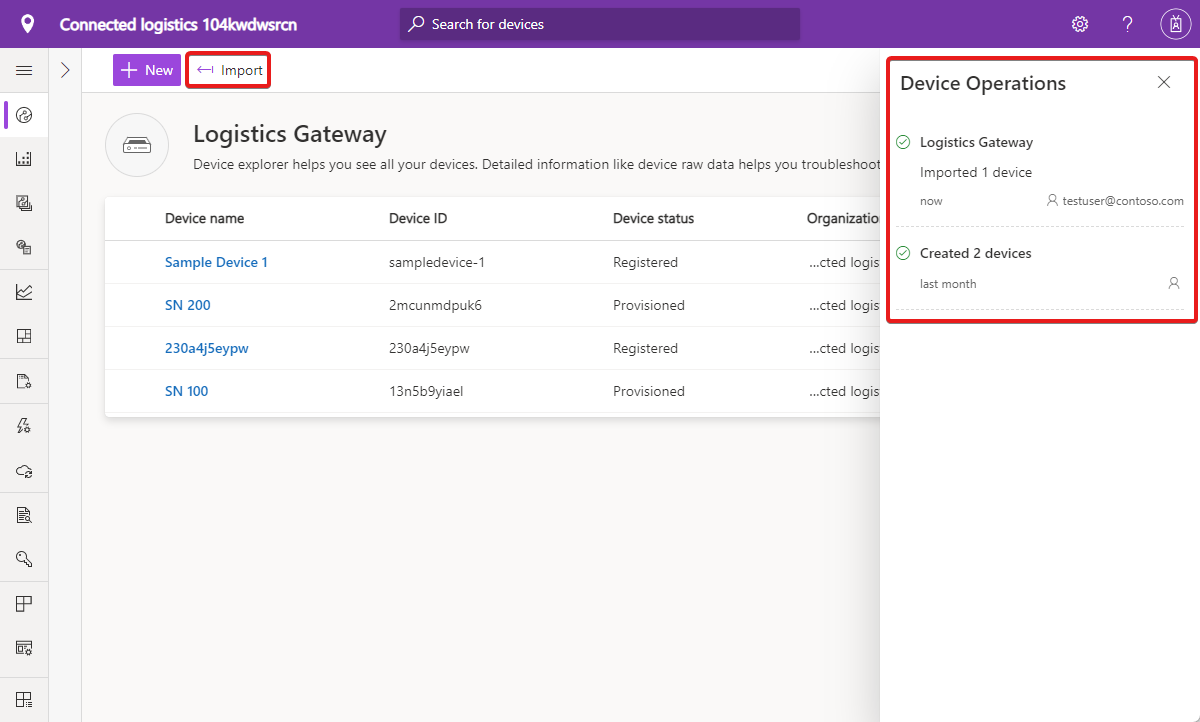Open Permissions key icon
This screenshot has width=1200, height=722.
24,559
